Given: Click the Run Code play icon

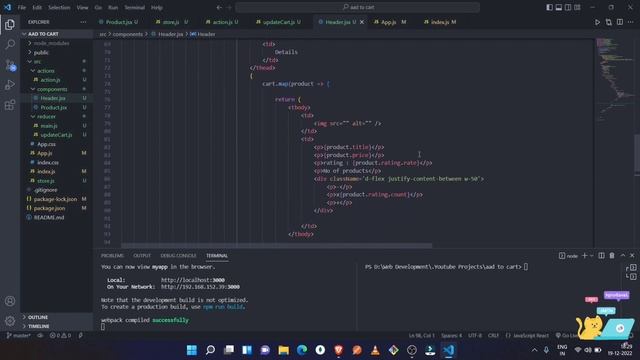Looking at the screenshot, I should tap(597, 22).
